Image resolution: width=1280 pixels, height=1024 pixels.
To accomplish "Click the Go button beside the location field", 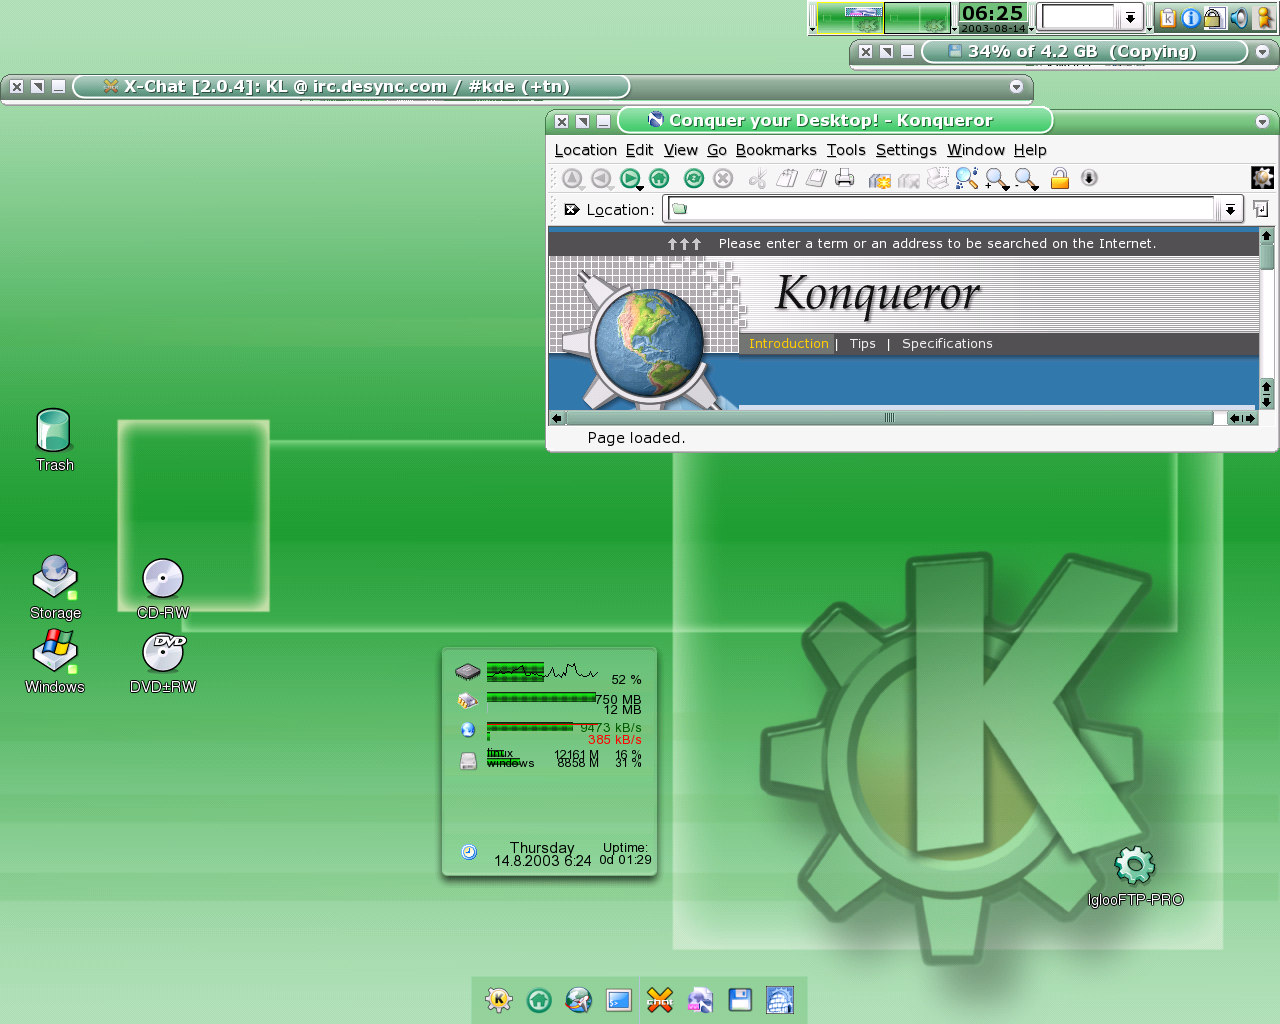I will 1261,209.
